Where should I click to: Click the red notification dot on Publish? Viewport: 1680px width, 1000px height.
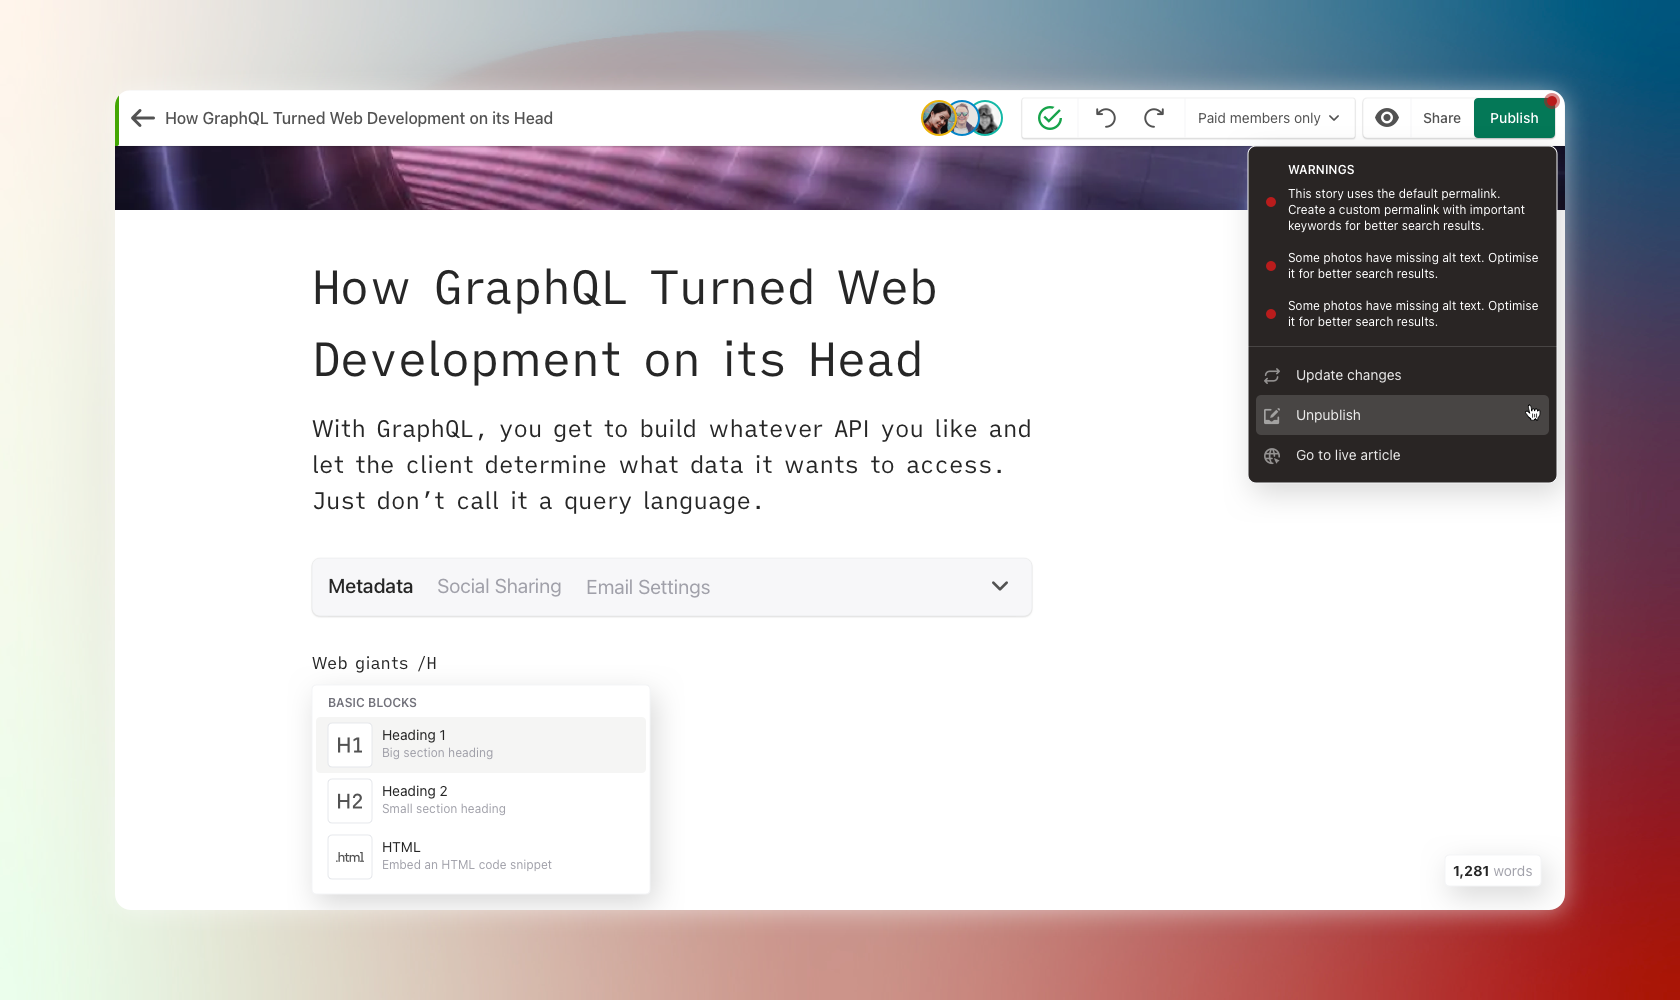[1552, 101]
